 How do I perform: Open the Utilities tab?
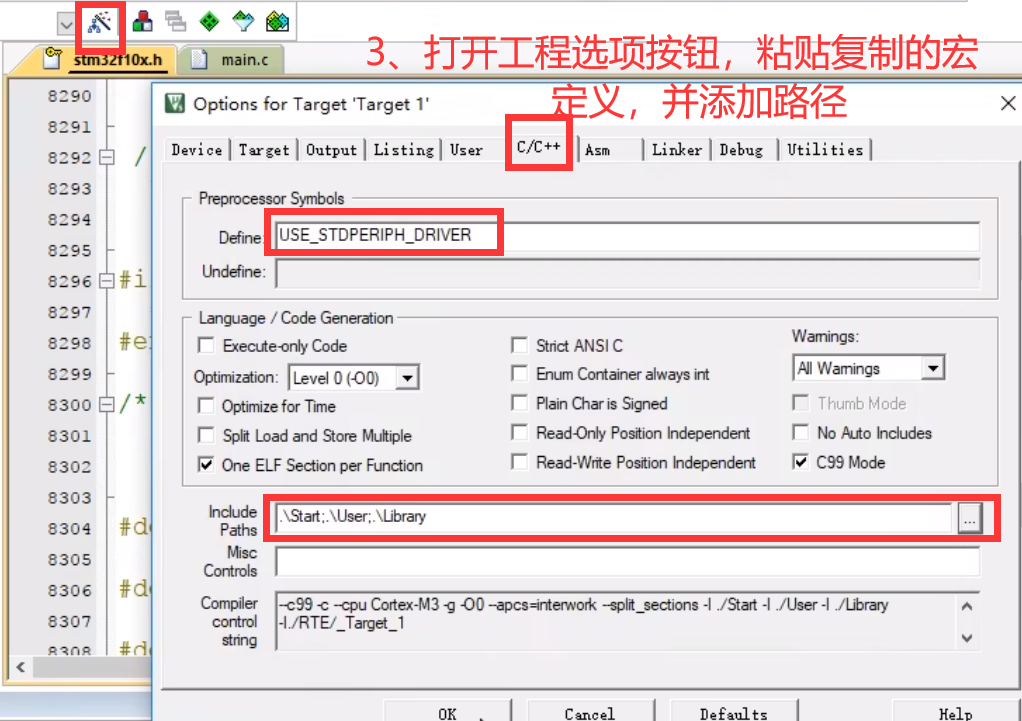point(825,150)
